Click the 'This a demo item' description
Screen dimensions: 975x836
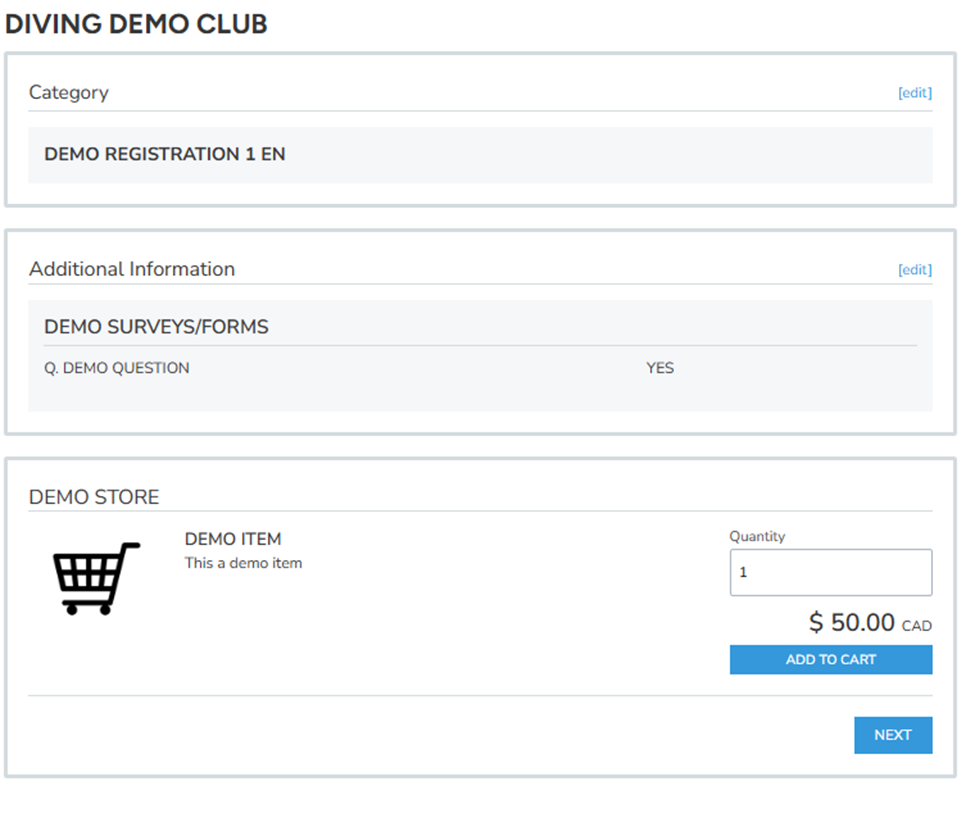[x=243, y=563]
